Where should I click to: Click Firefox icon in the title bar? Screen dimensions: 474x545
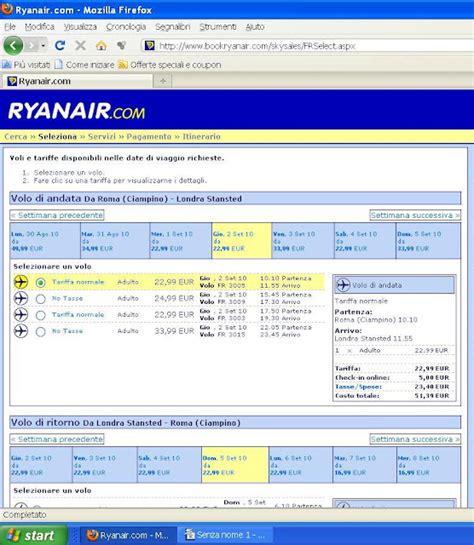(7, 9)
